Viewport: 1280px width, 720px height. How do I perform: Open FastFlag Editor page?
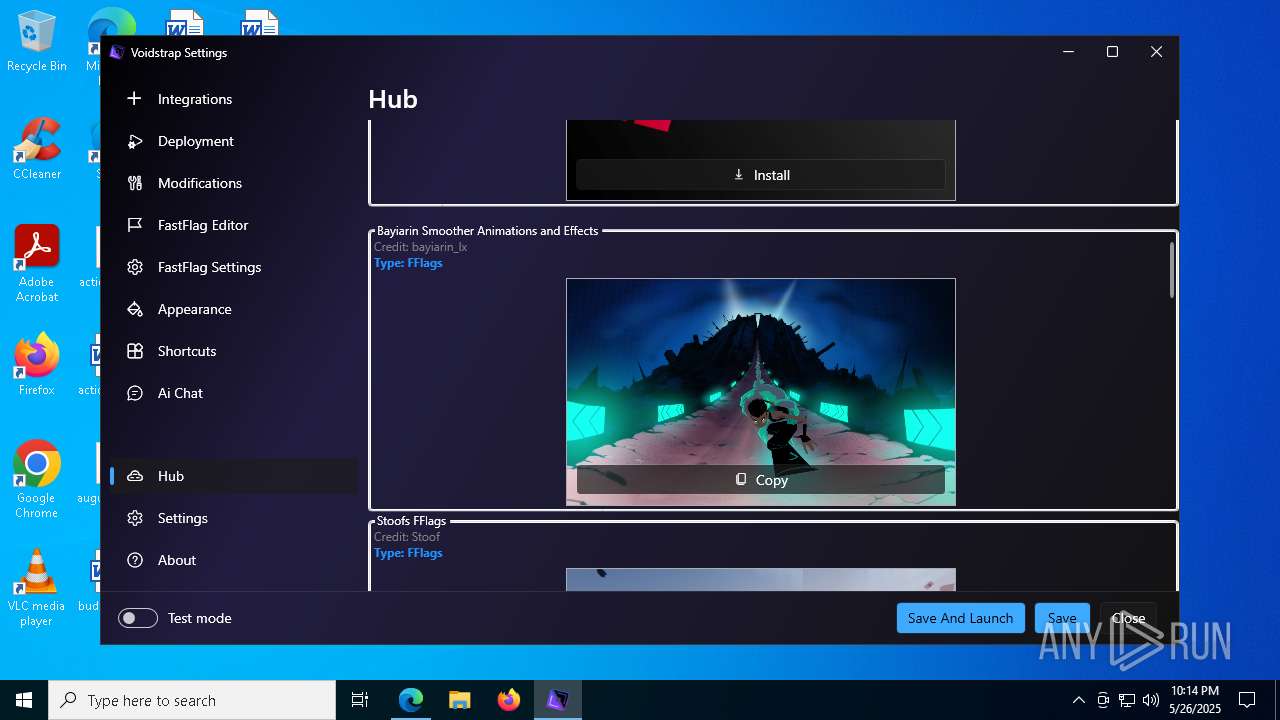click(233, 225)
